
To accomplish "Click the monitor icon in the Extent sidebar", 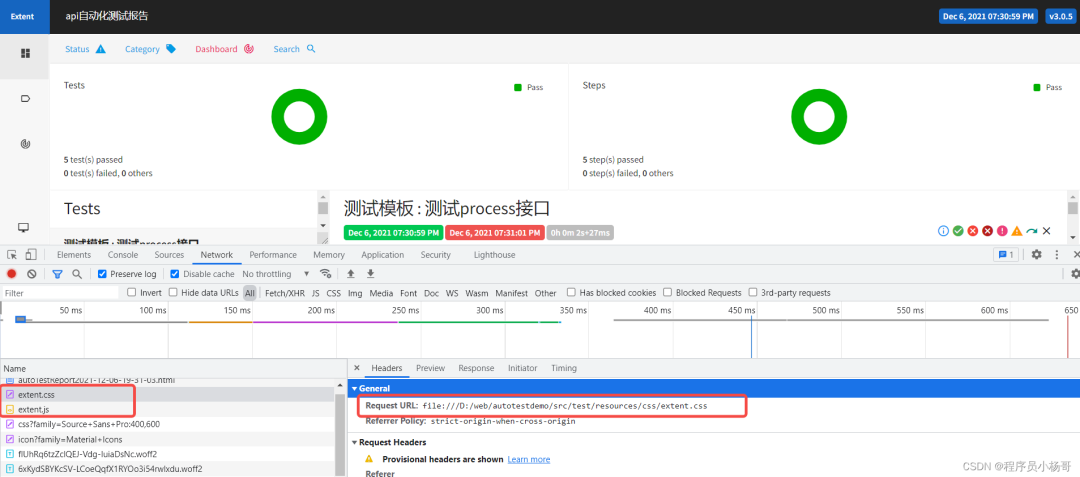I will tap(24, 227).
